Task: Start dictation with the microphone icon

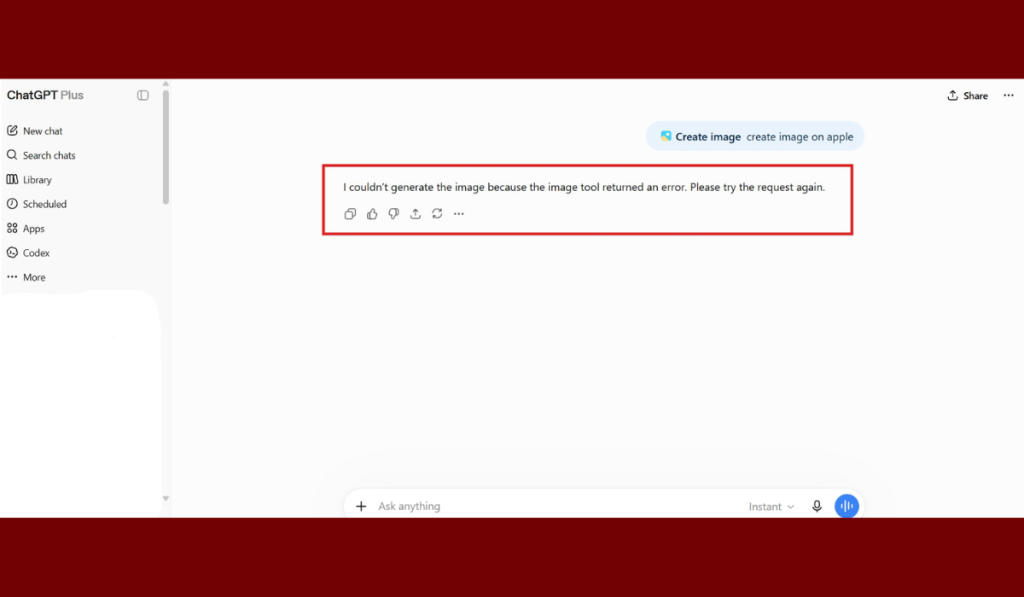Action: (816, 506)
